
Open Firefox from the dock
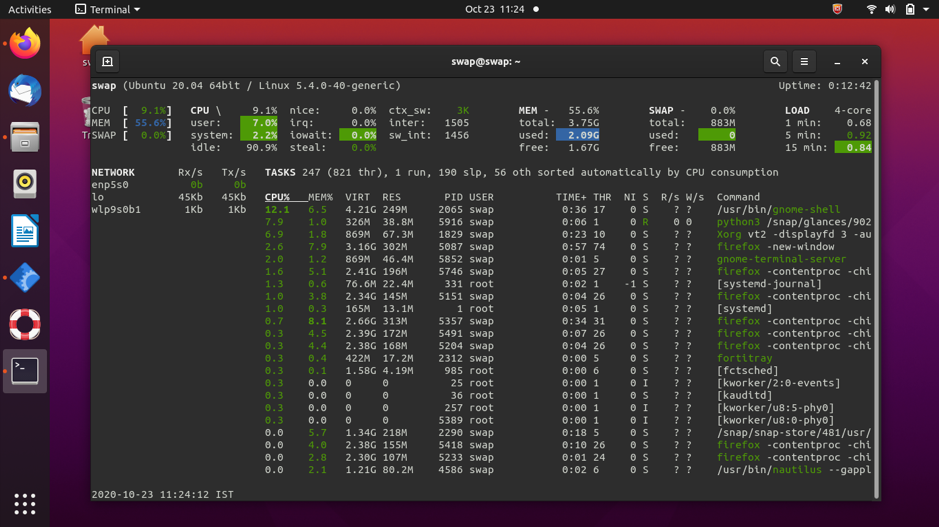(25, 44)
